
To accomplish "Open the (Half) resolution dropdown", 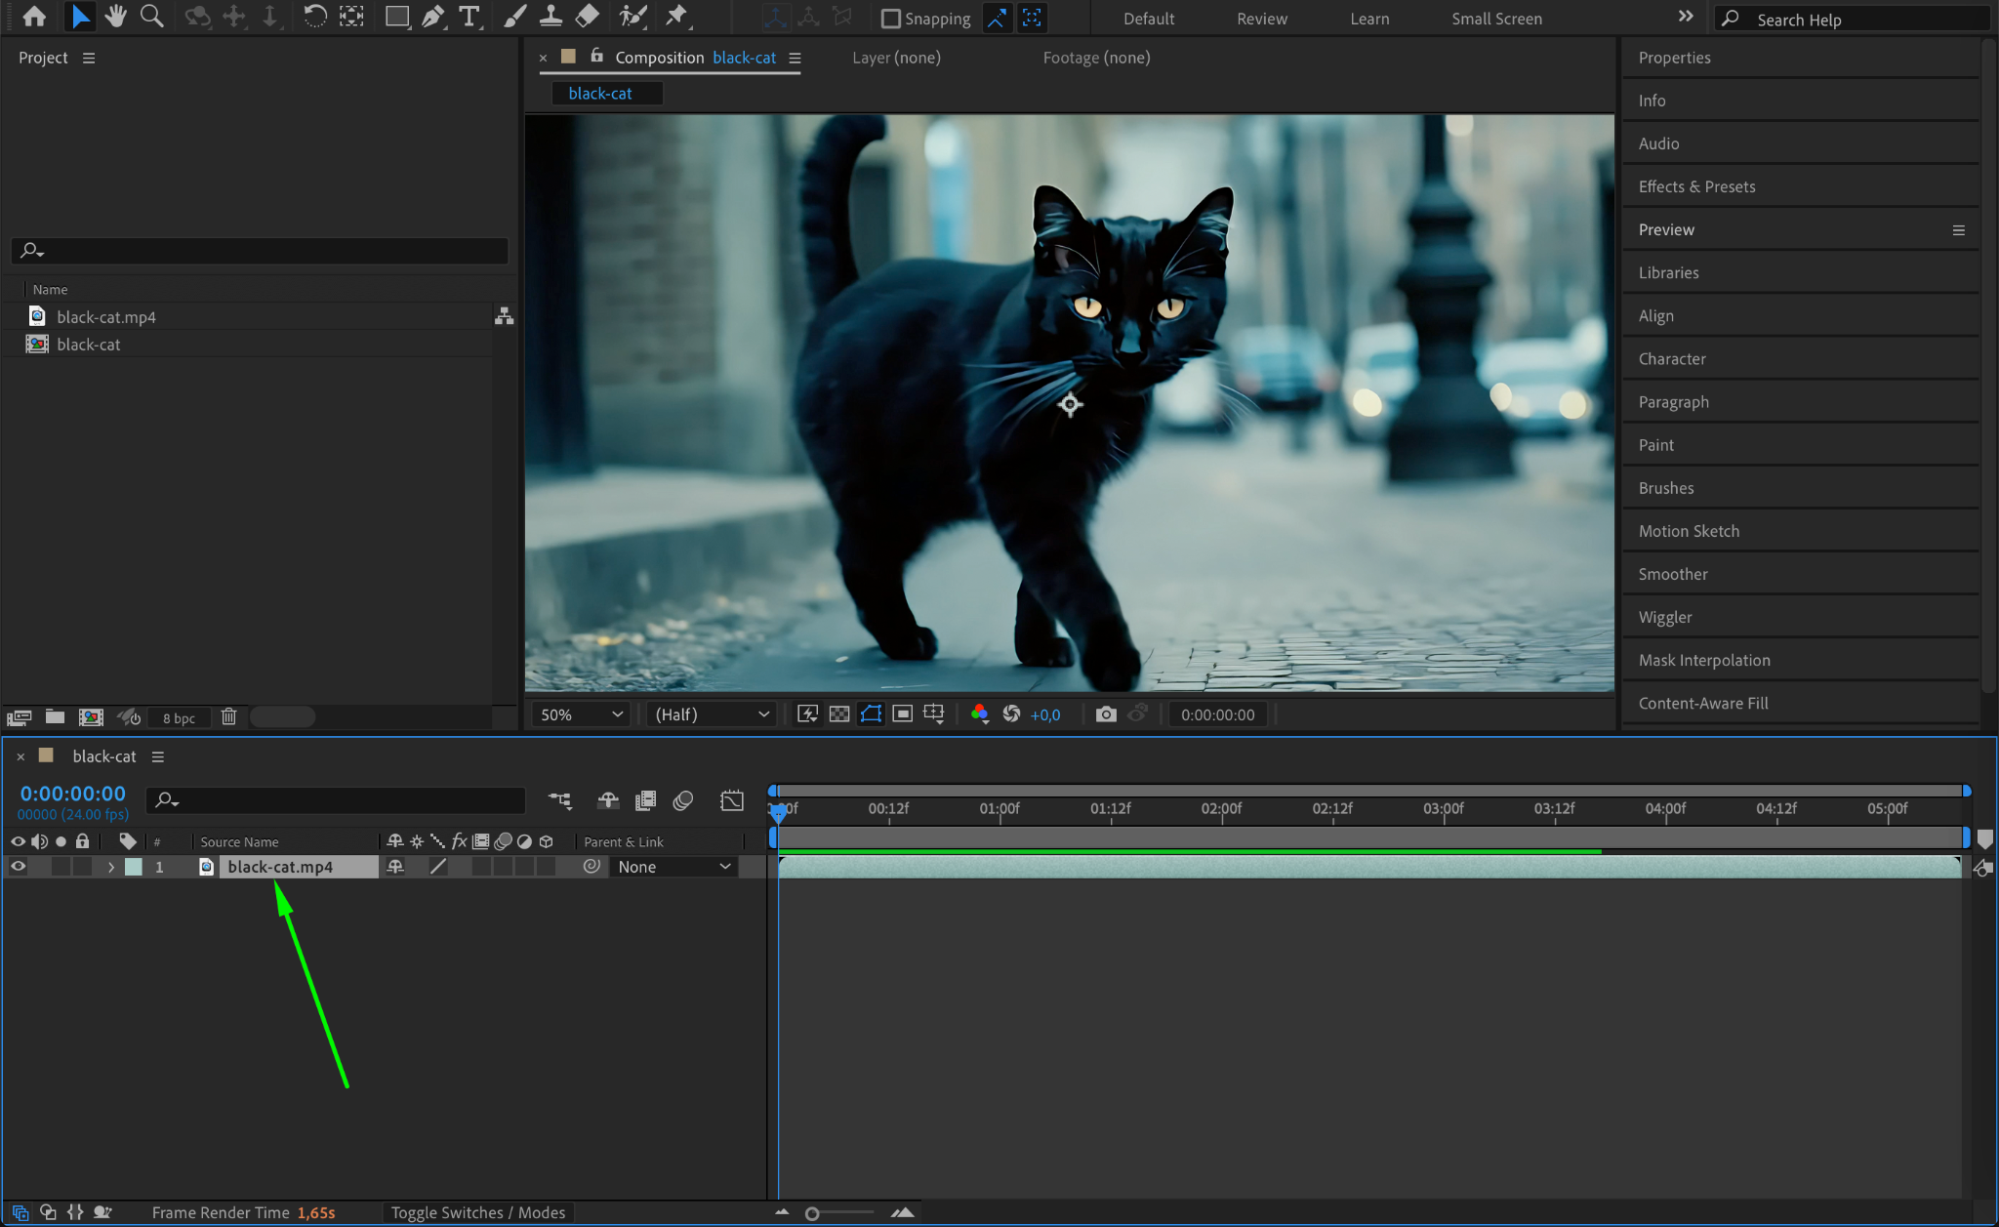I will [x=711, y=714].
